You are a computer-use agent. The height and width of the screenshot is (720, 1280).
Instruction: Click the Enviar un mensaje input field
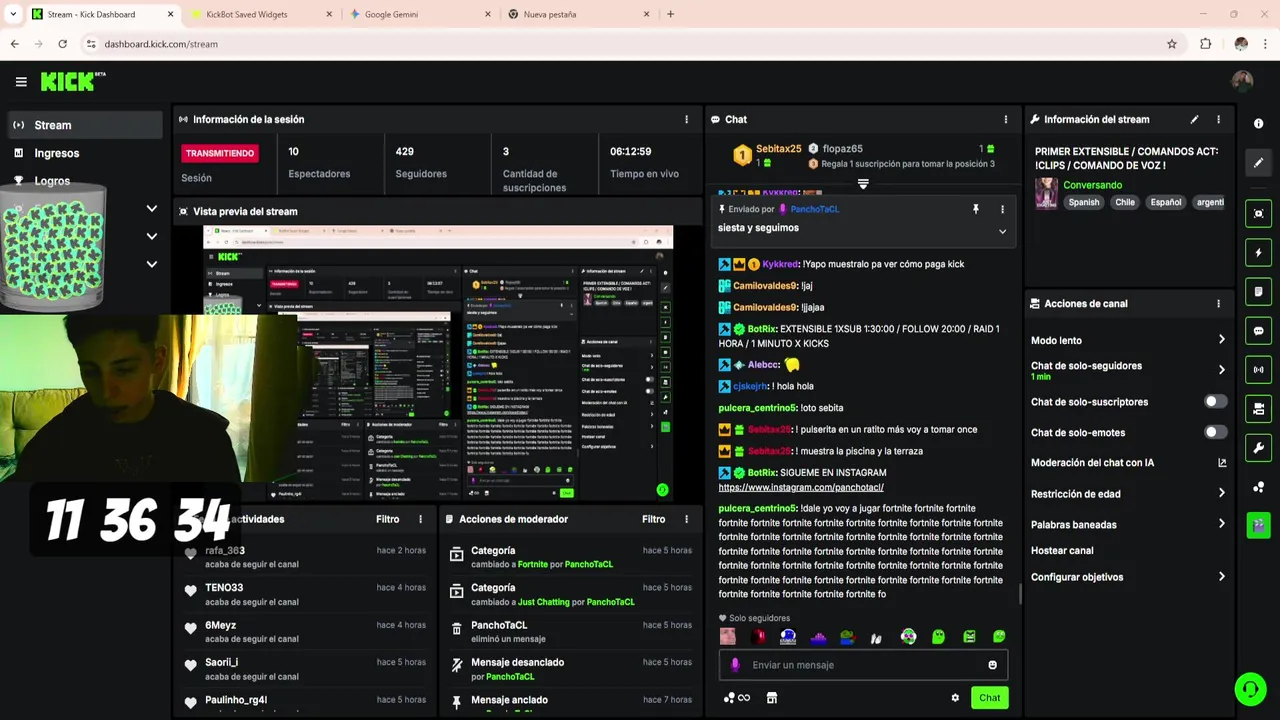[x=863, y=665]
